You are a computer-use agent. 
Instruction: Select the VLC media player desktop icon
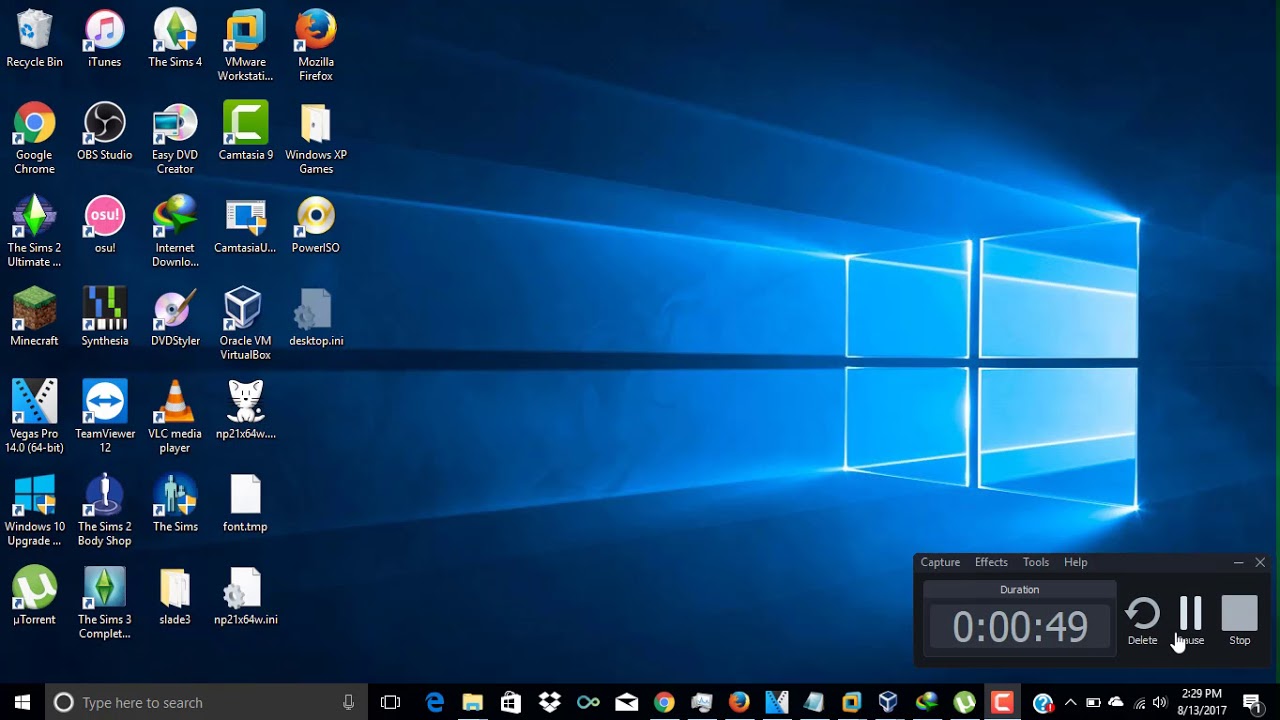click(175, 418)
